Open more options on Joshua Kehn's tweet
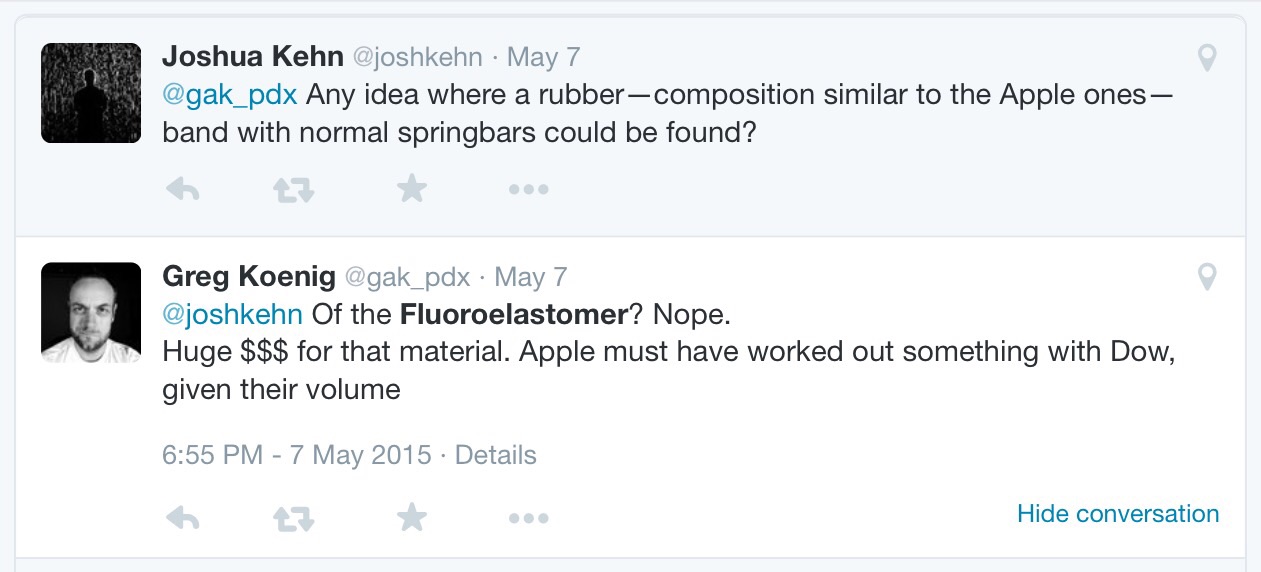Screen dimensions: 1261x572 click(528, 188)
